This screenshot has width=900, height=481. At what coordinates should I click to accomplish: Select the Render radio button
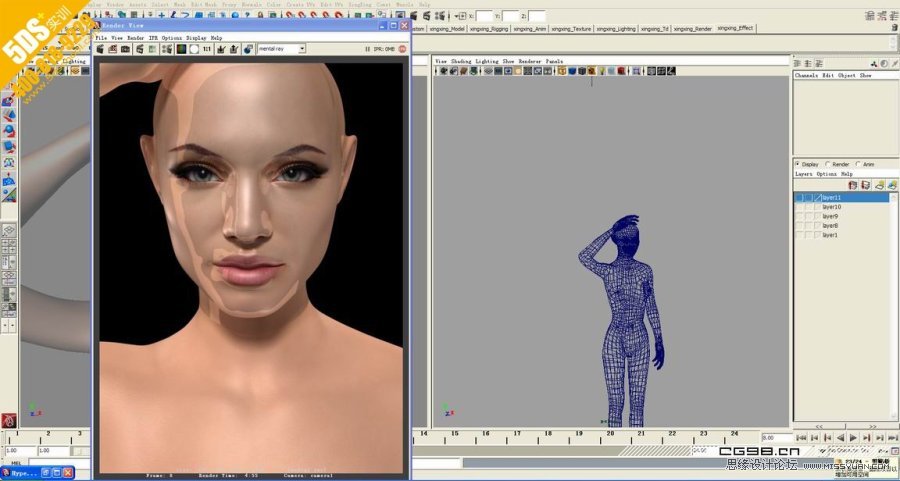point(828,164)
